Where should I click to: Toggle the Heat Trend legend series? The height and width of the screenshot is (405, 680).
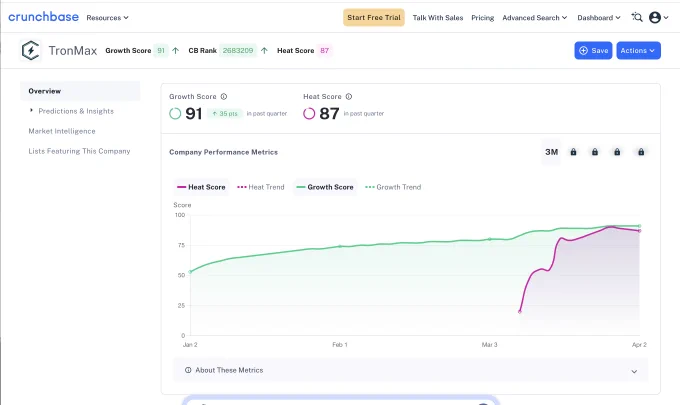[x=261, y=187]
